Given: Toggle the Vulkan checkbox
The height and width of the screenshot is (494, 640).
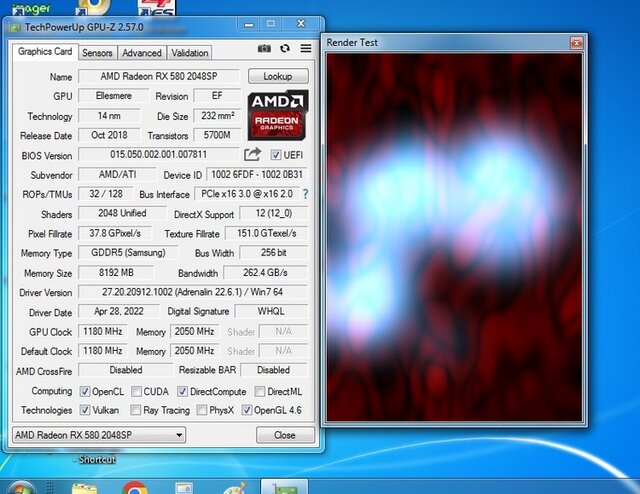Looking at the screenshot, I should (85, 410).
